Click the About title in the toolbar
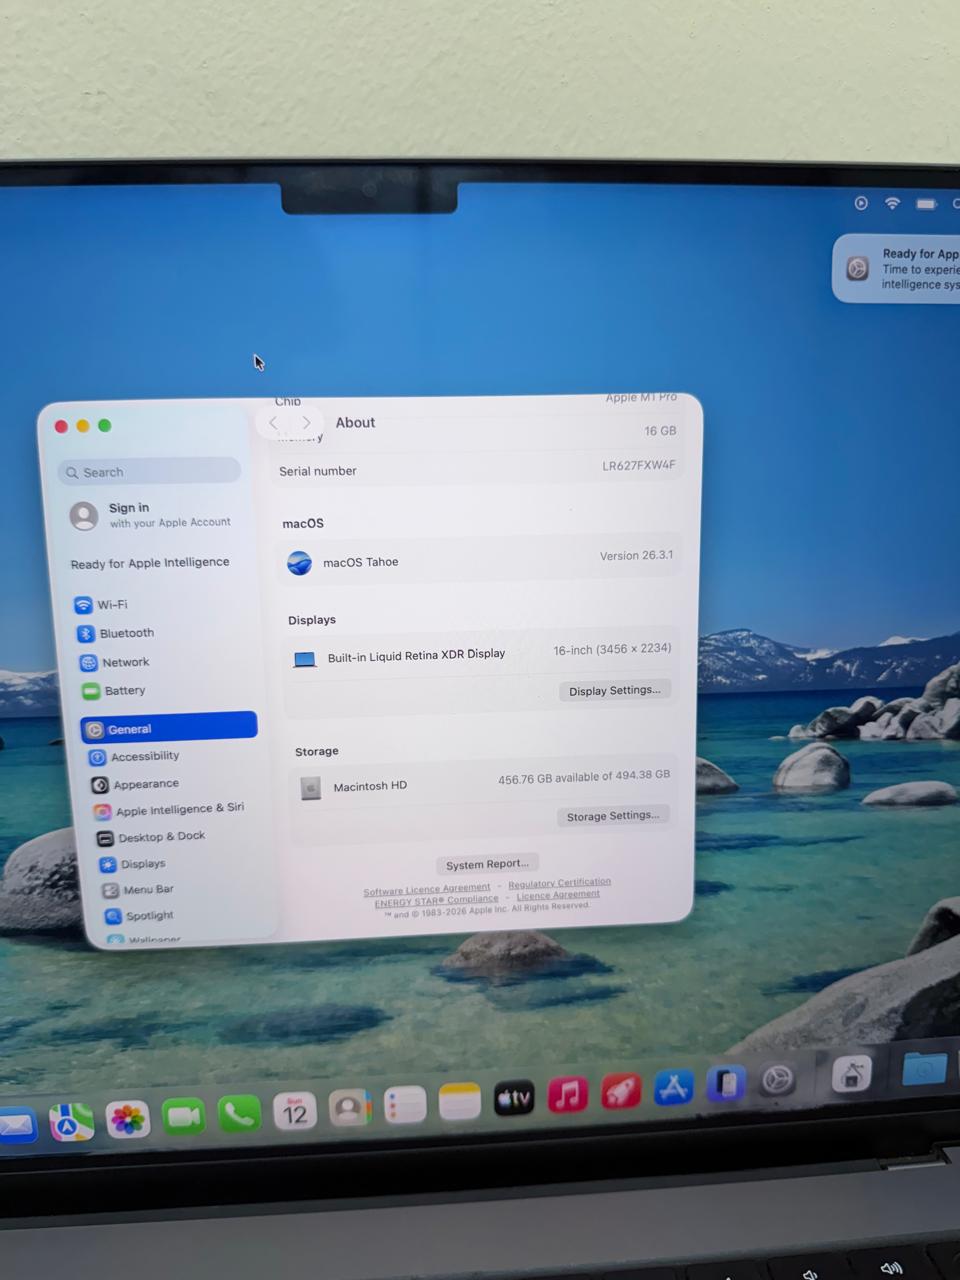The width and height of the screenshot is (960, 1280). (x=355, y=423)
